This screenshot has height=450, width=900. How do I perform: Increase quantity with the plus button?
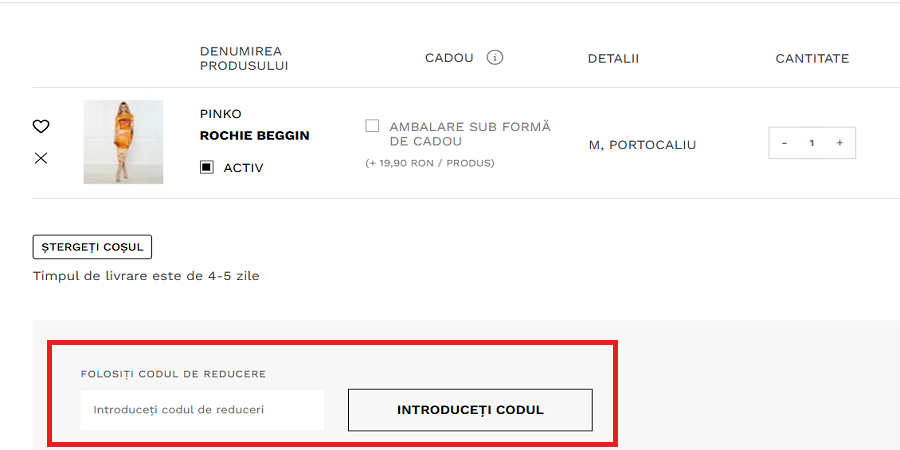tap(839, 143)
